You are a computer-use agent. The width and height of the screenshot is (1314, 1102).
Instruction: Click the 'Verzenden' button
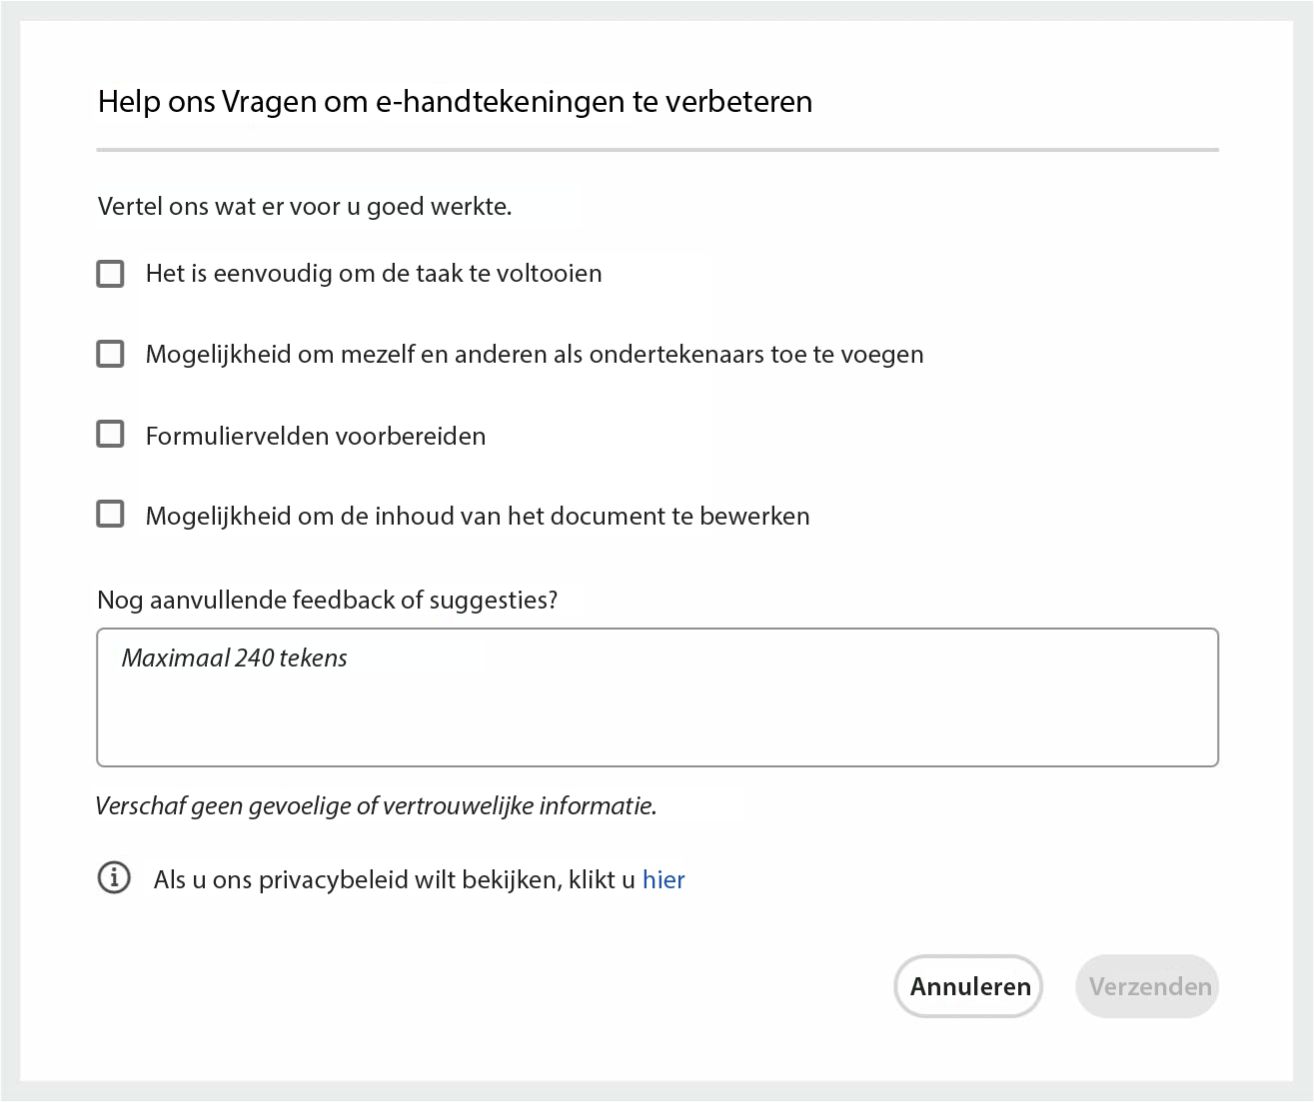1146,986
